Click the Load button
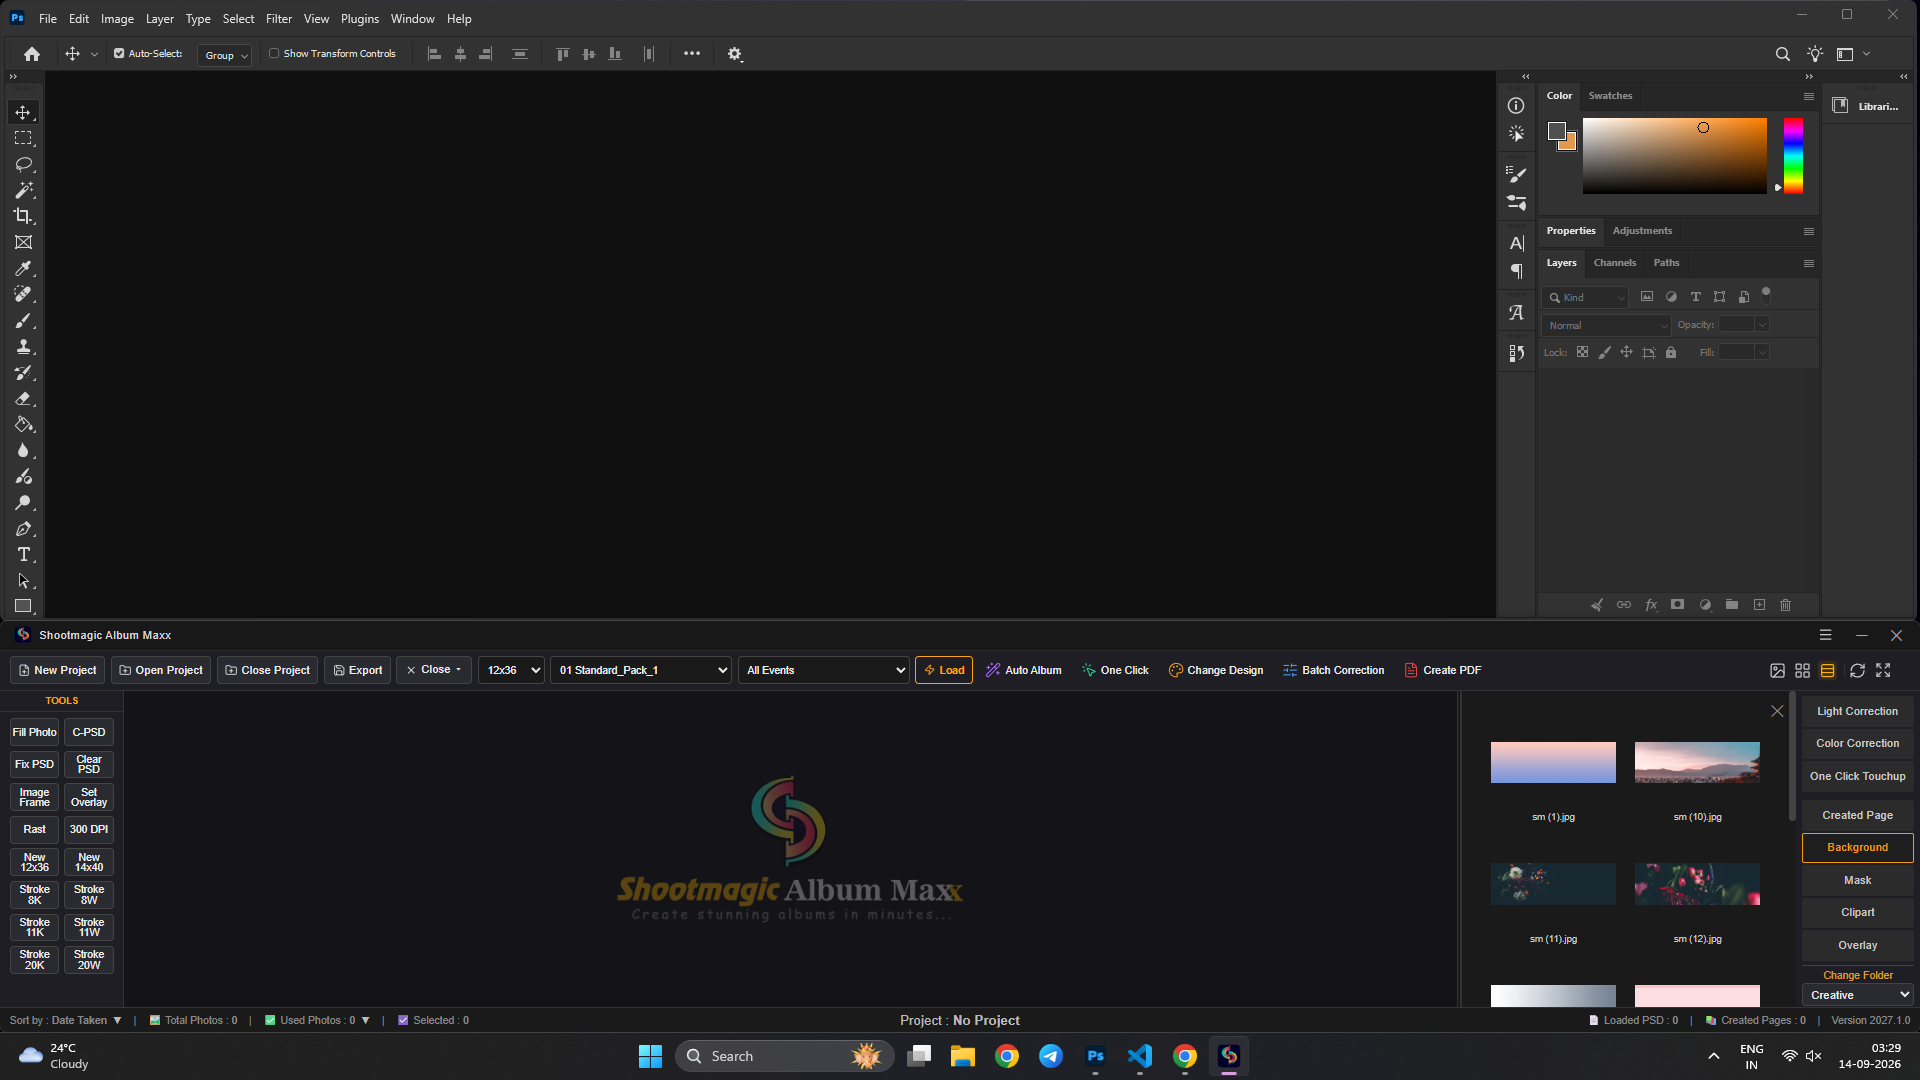 [944, 670]
